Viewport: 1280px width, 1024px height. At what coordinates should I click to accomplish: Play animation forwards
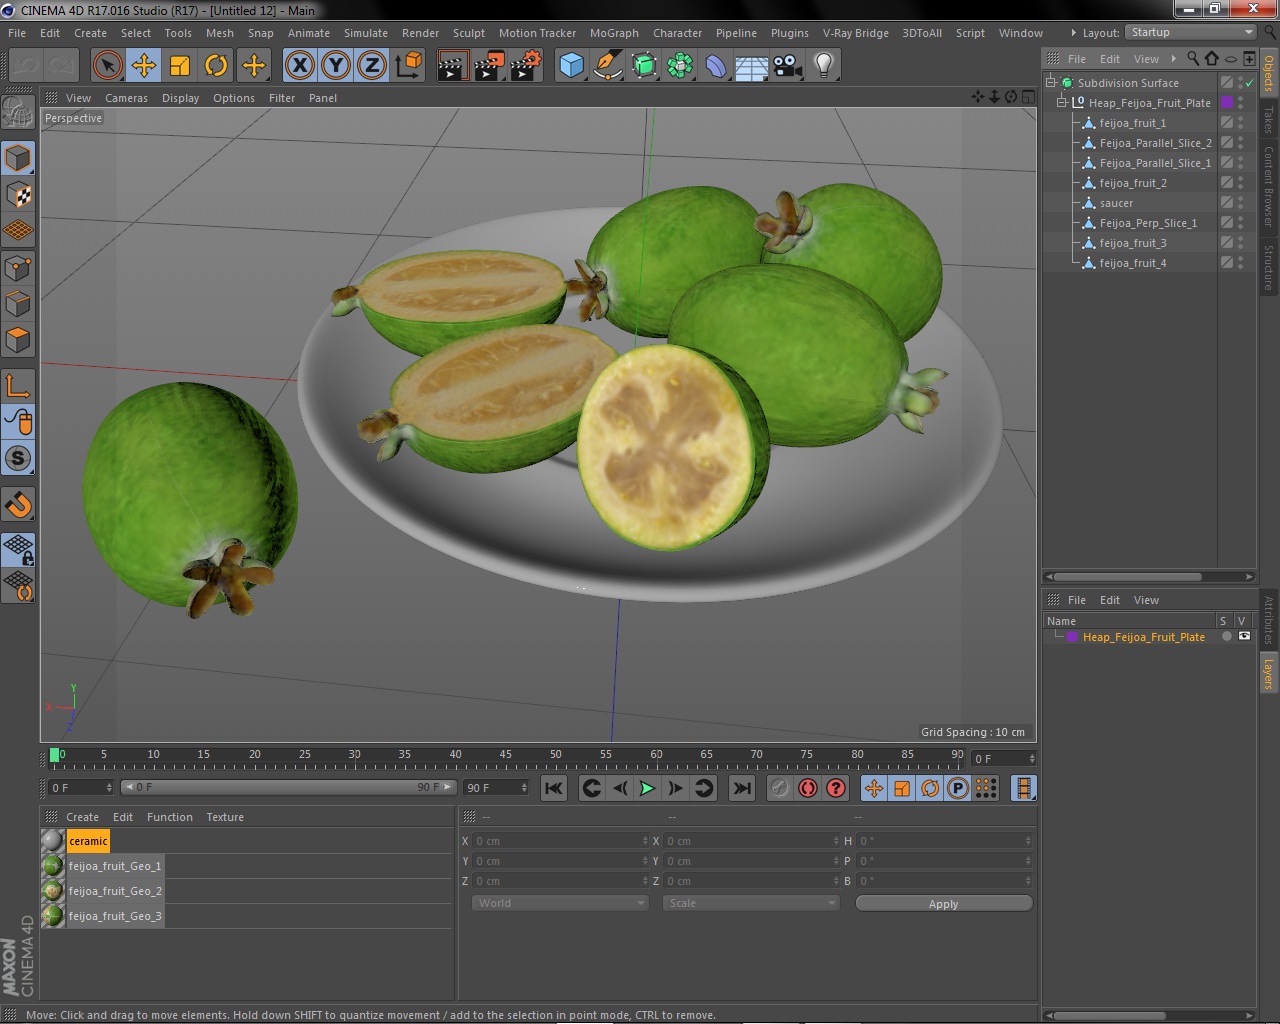647,788
